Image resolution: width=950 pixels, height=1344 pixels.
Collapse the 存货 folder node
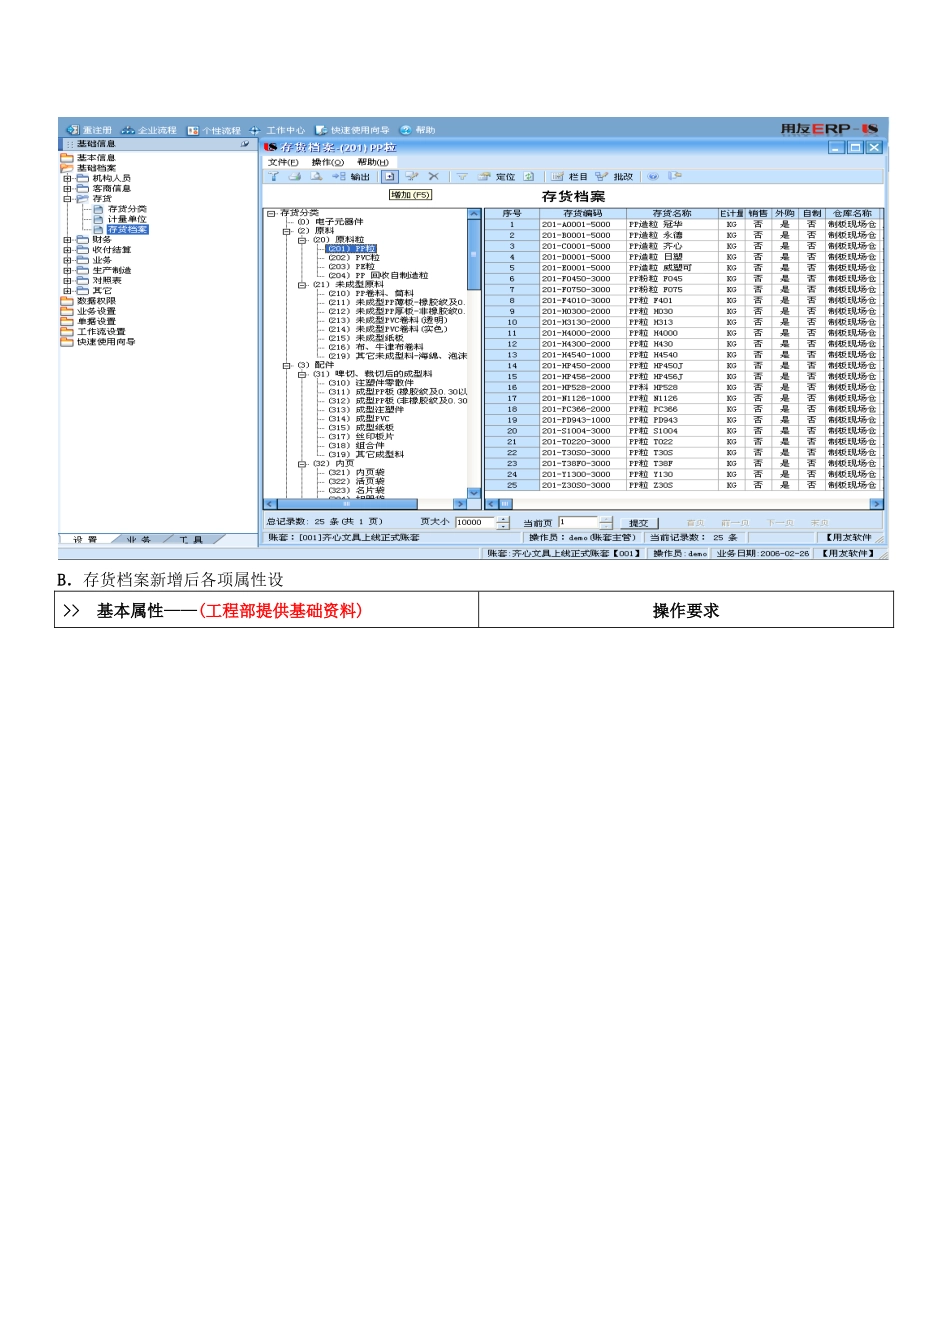point(67,199)
